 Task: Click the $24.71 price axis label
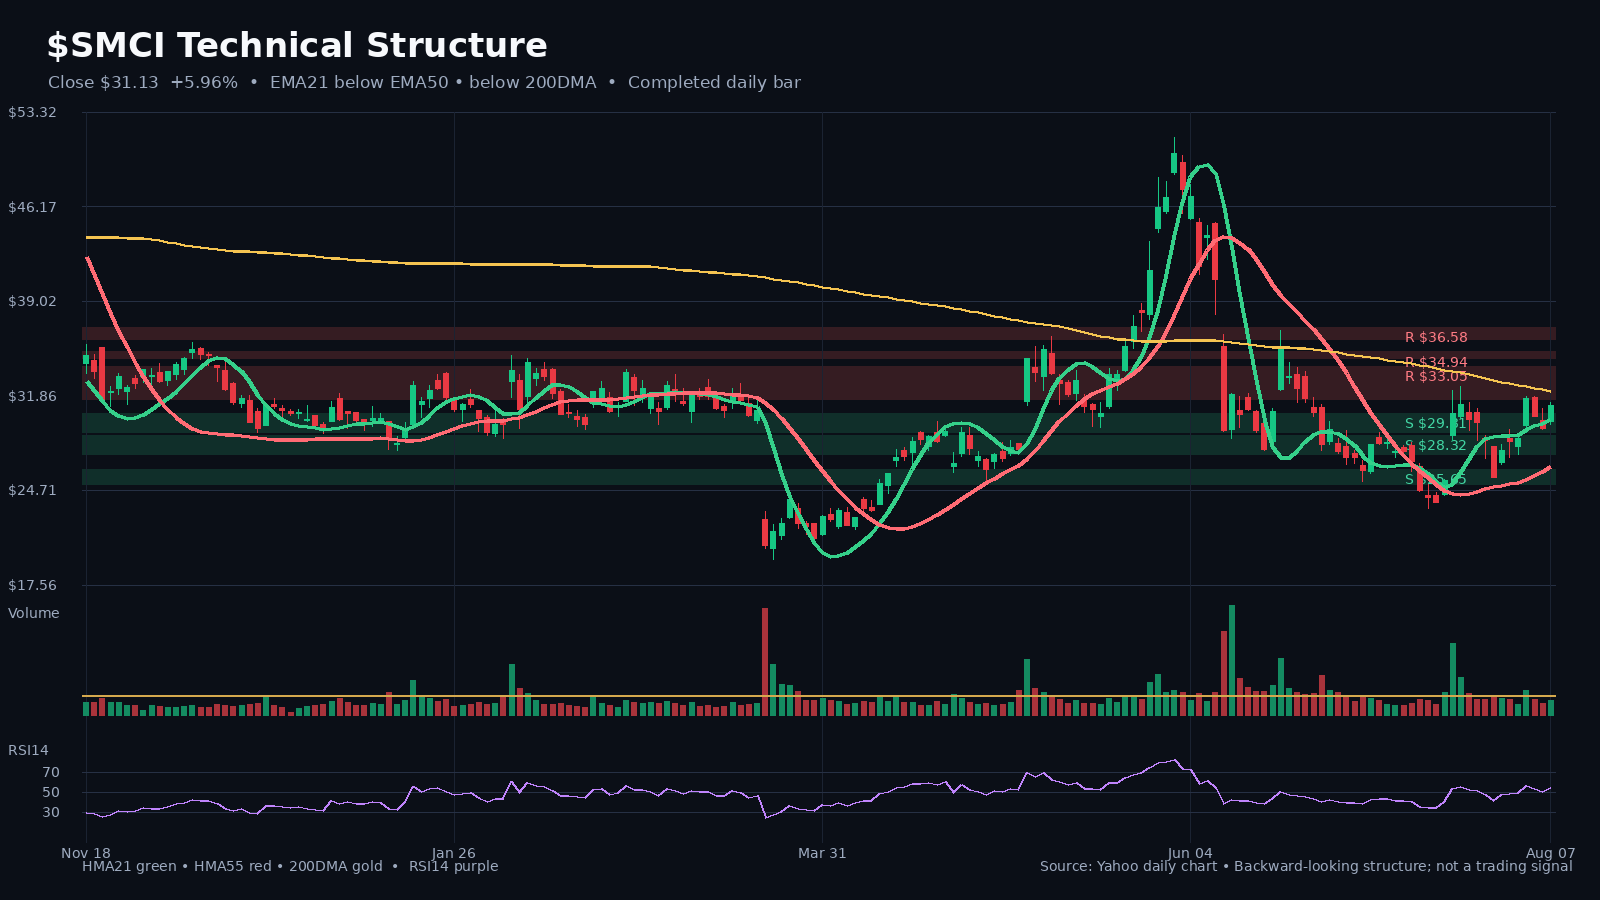(x=32, y=490)
